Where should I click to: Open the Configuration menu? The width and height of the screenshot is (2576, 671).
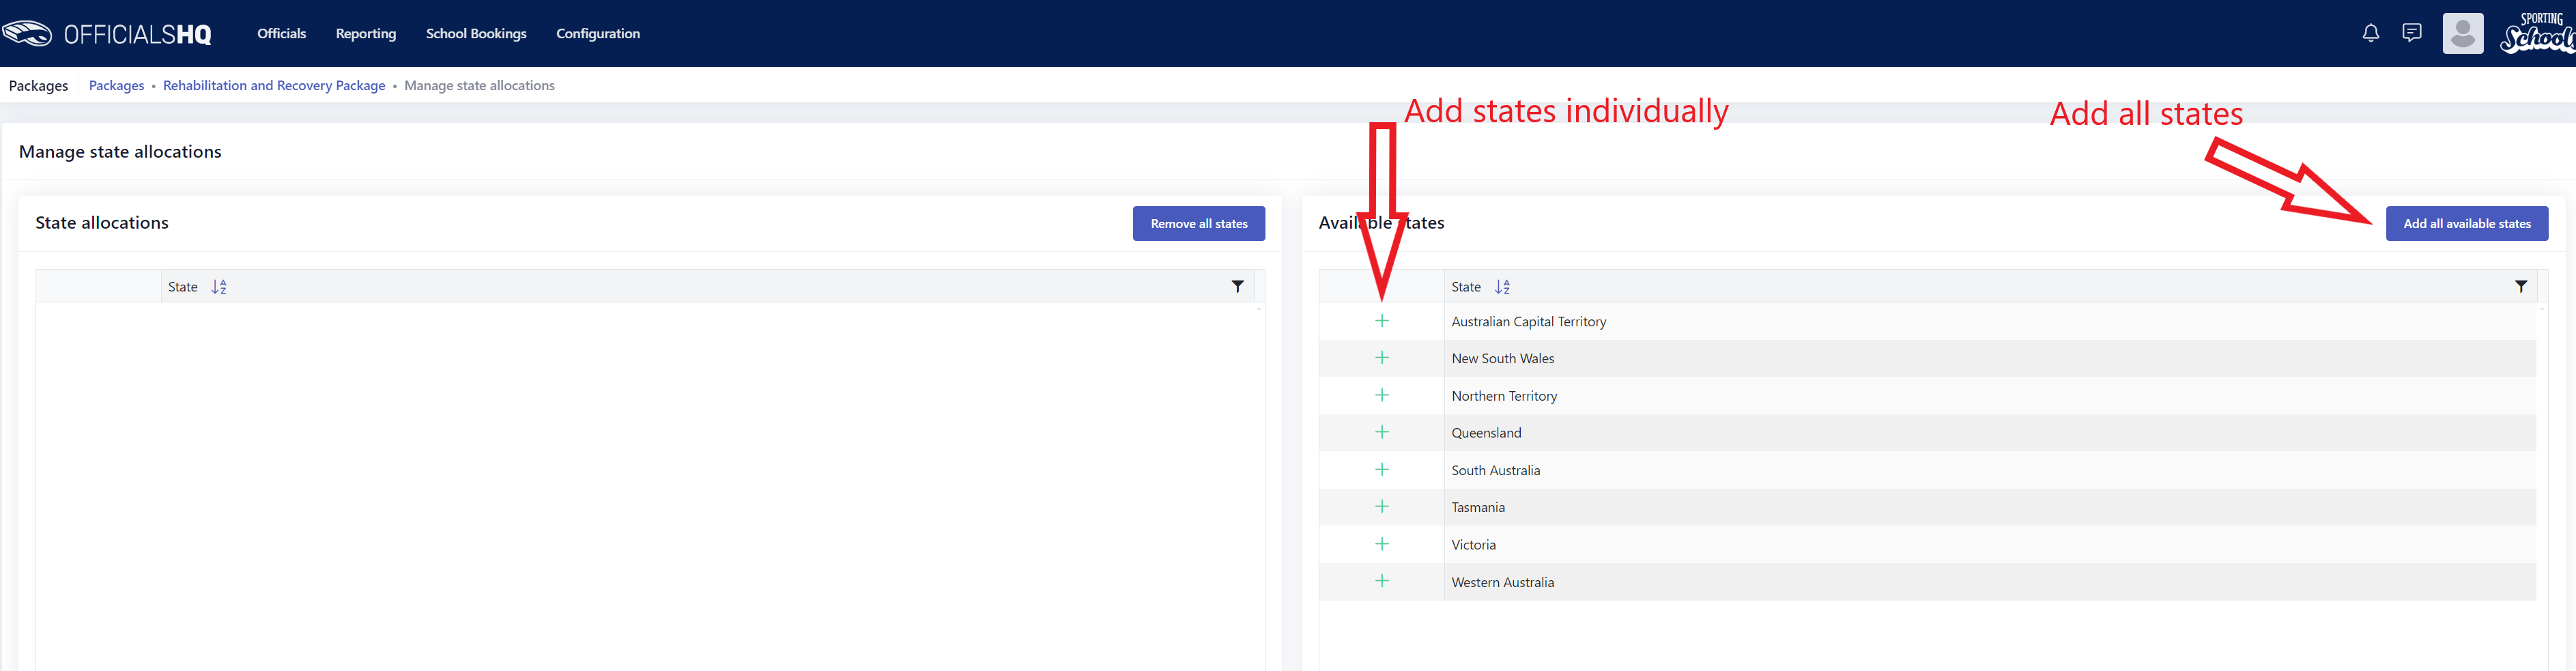[598, 33]
